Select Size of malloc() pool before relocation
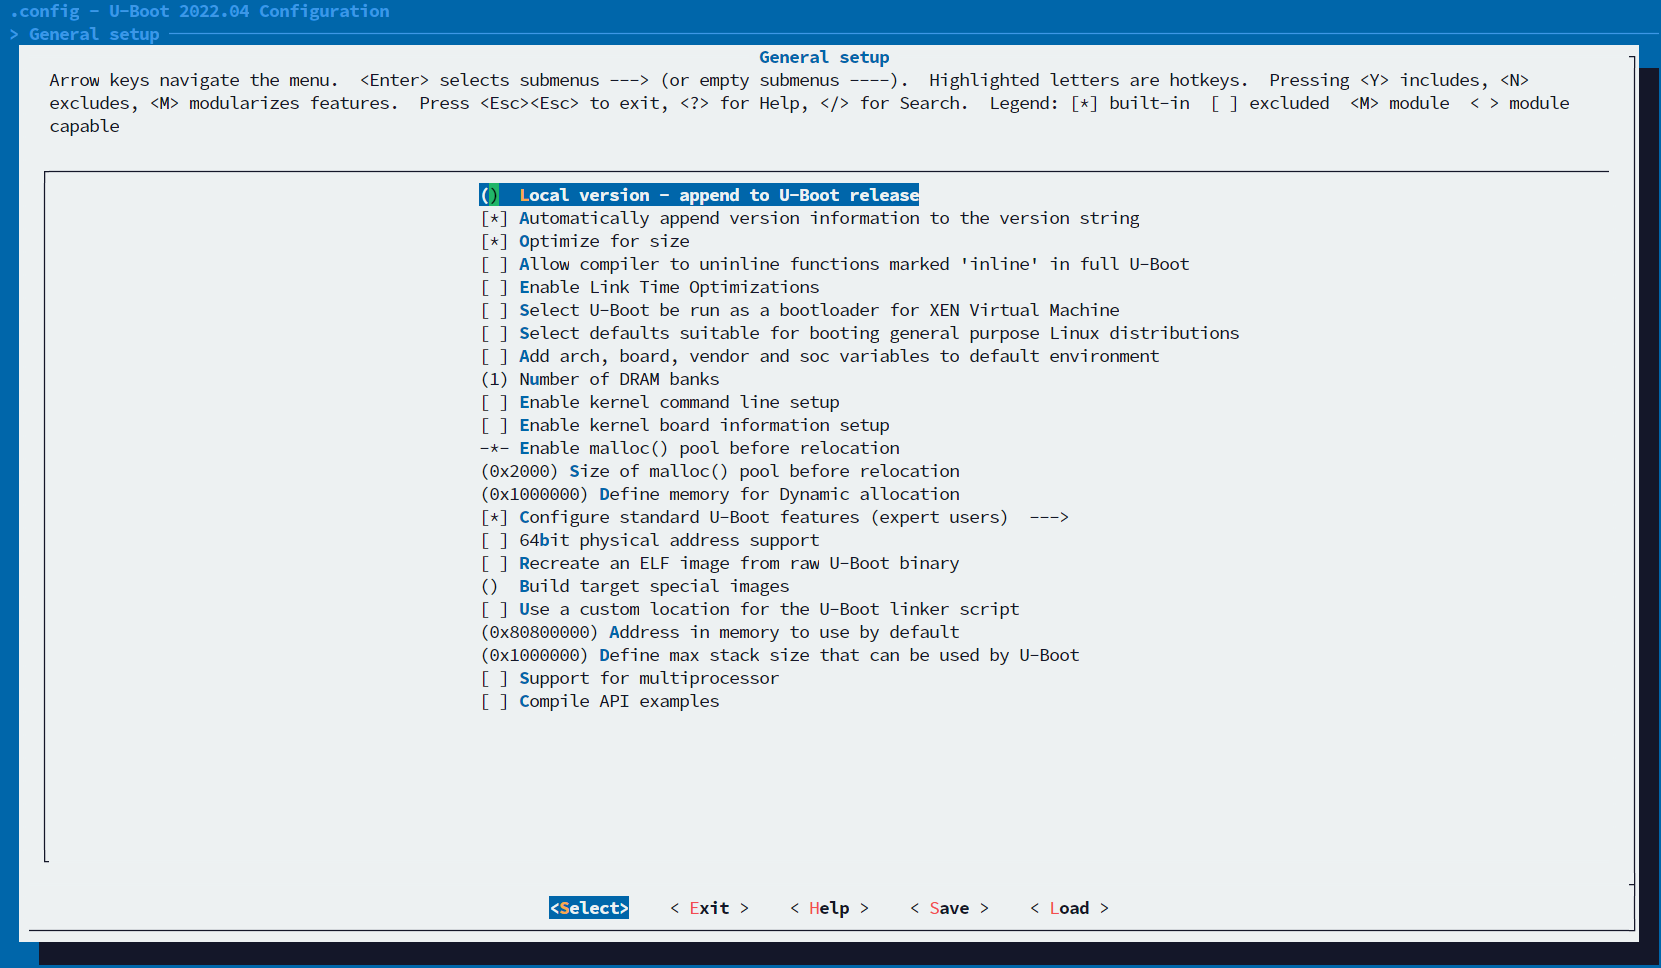 point(720,471)
